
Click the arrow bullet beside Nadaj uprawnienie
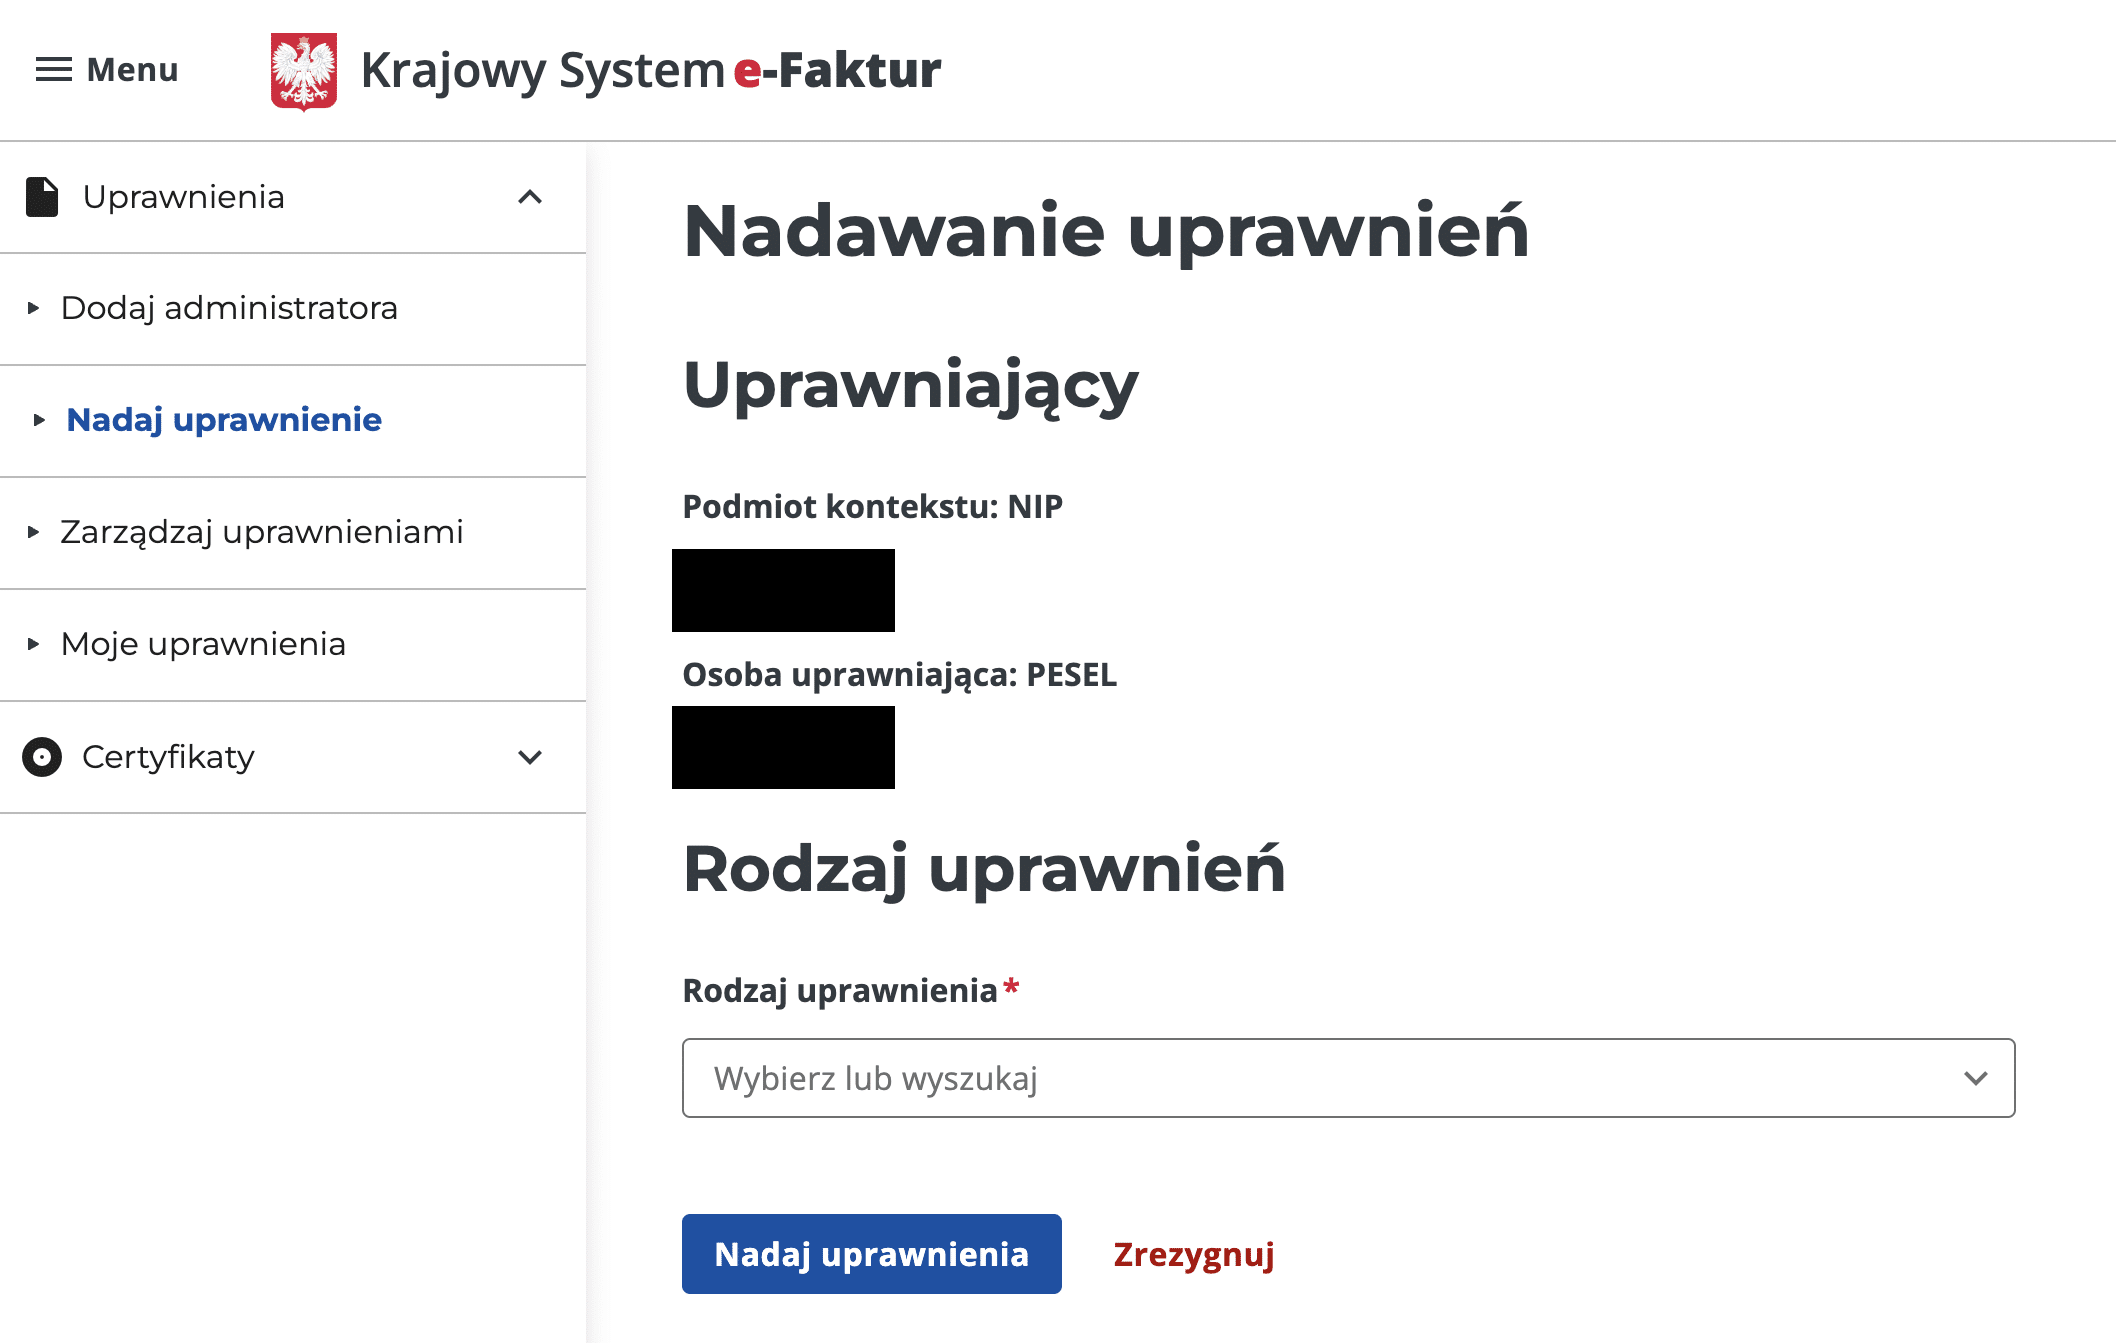pos(39,420)
